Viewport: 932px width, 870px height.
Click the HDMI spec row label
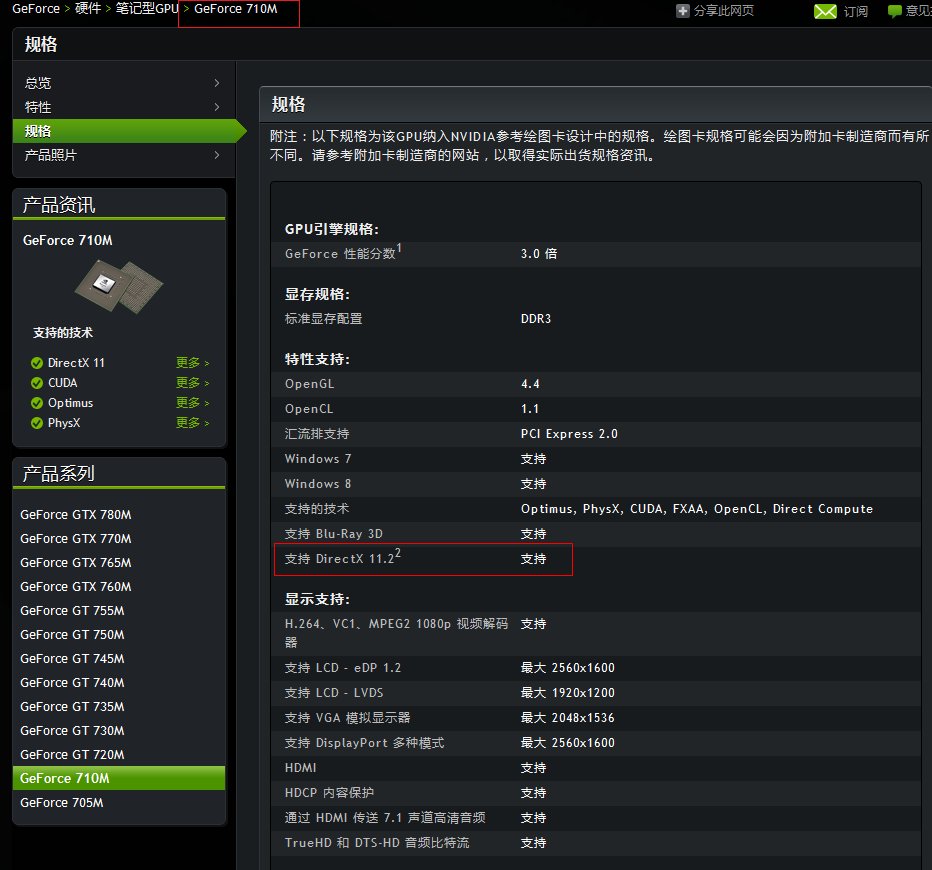click(300, 768)
